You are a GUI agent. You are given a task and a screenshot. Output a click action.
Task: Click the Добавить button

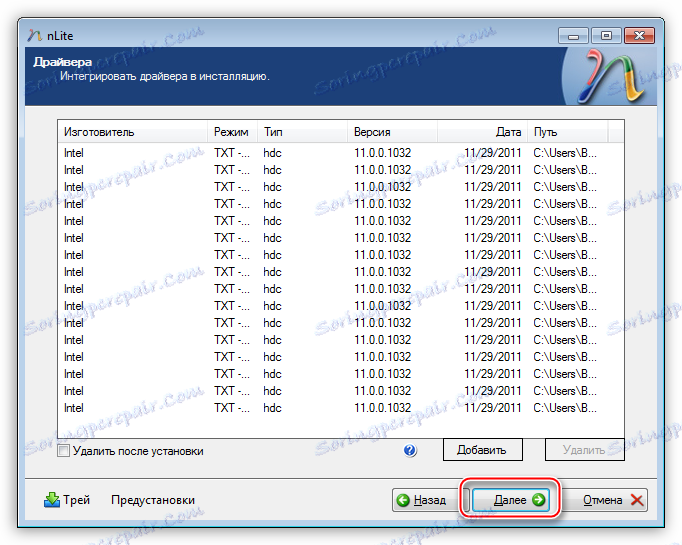click(482, 450)
